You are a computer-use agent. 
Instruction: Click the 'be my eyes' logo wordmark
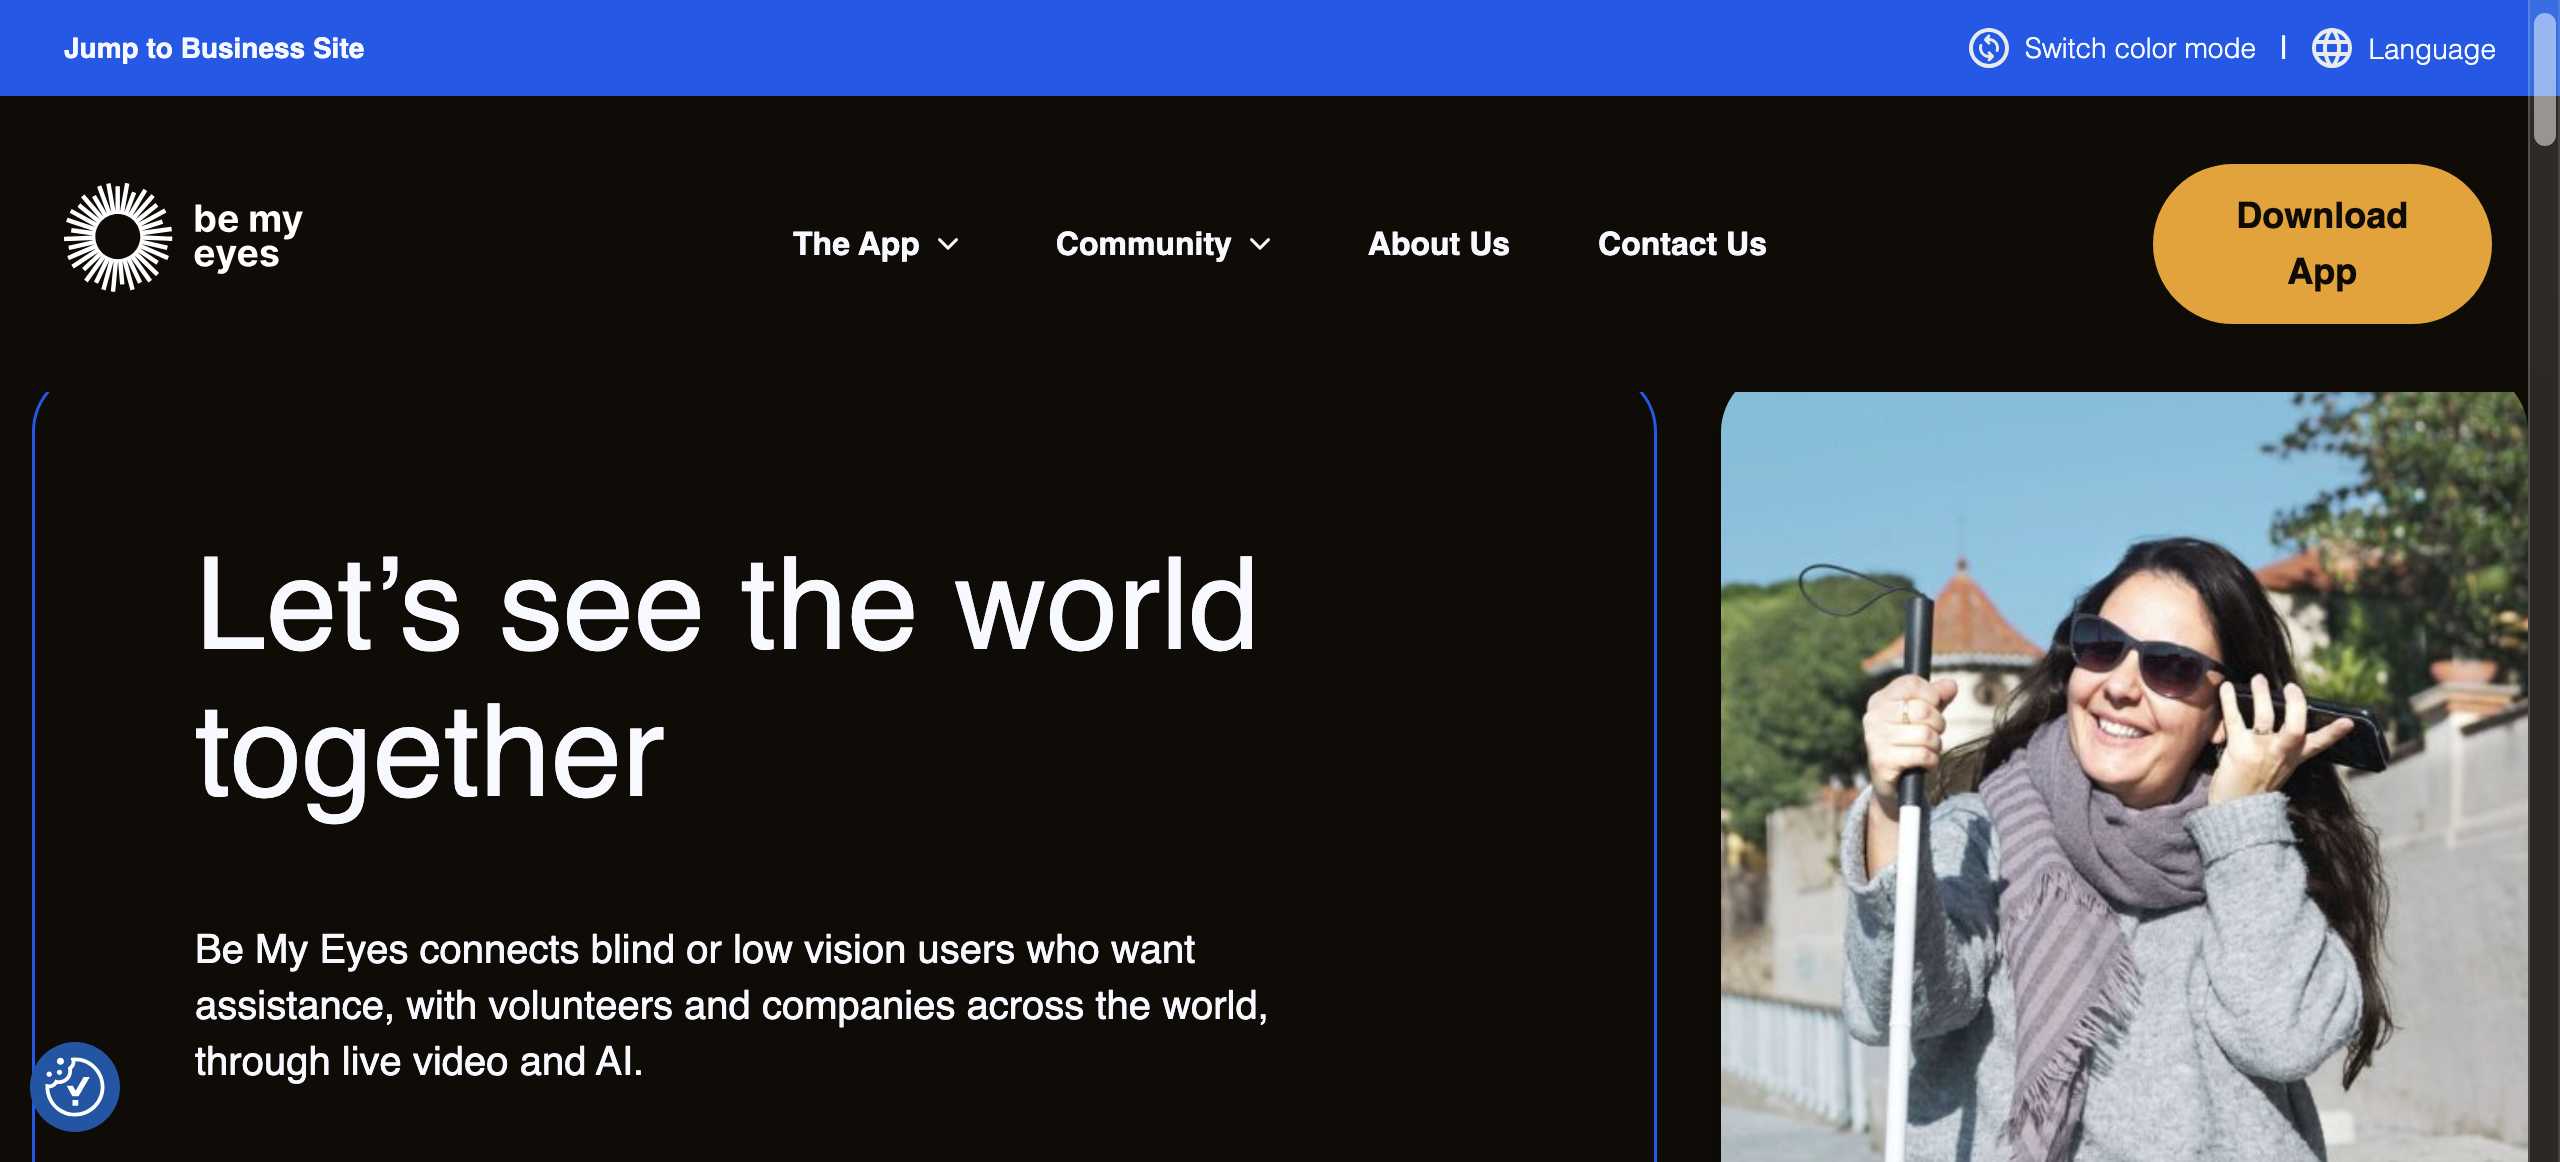click(x=247, y=236)
